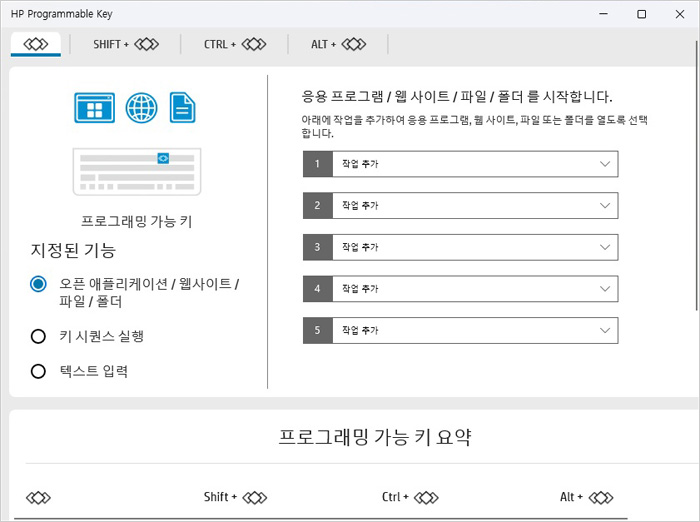The image size is (700, 522).
Task: Open the 작업 추가 dropdown number 2
Action: [460, 205]
